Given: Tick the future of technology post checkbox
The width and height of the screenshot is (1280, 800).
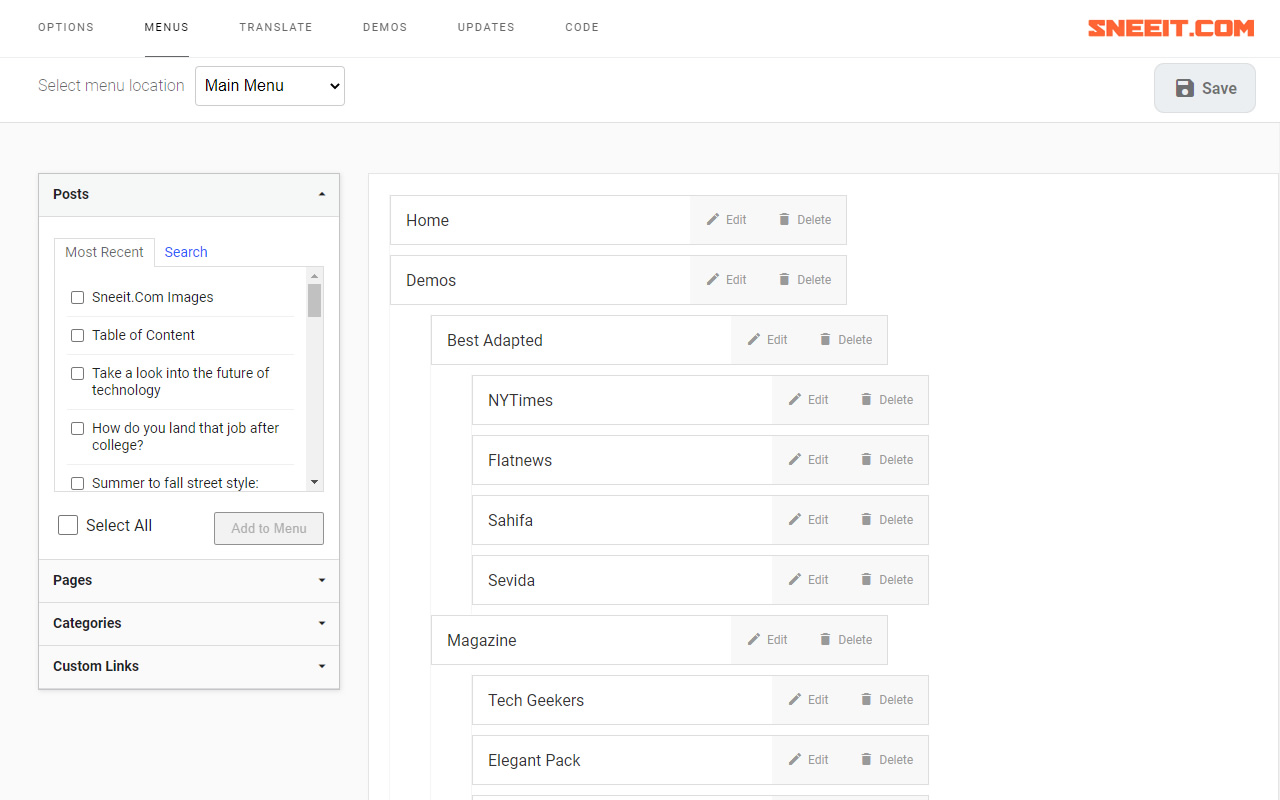Looking at the screenshot, I should point(77,373).
